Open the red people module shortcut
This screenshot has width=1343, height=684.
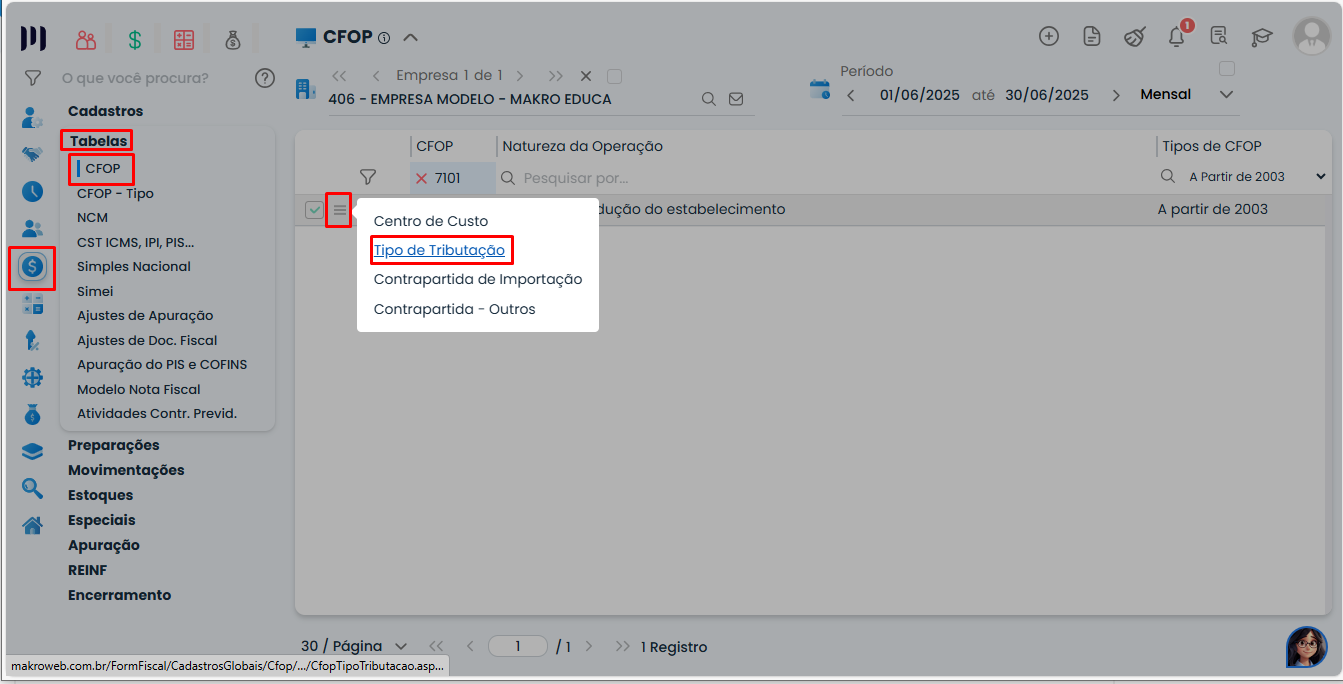point(86,40)
